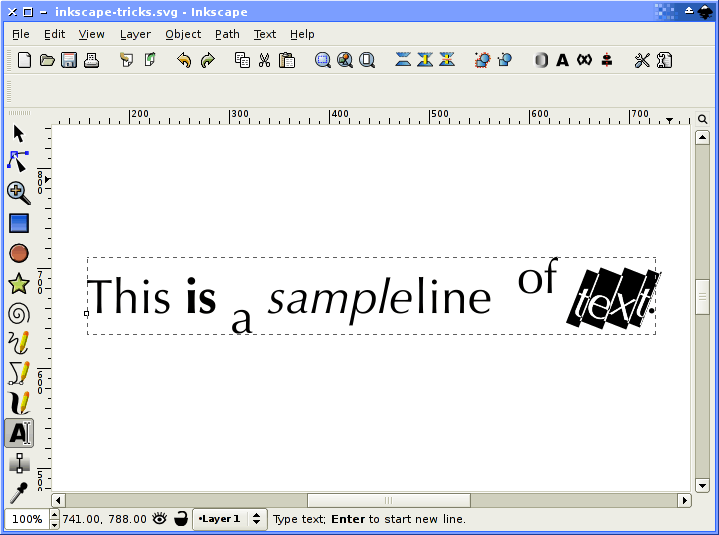Open the Text menu

(265, 34)
